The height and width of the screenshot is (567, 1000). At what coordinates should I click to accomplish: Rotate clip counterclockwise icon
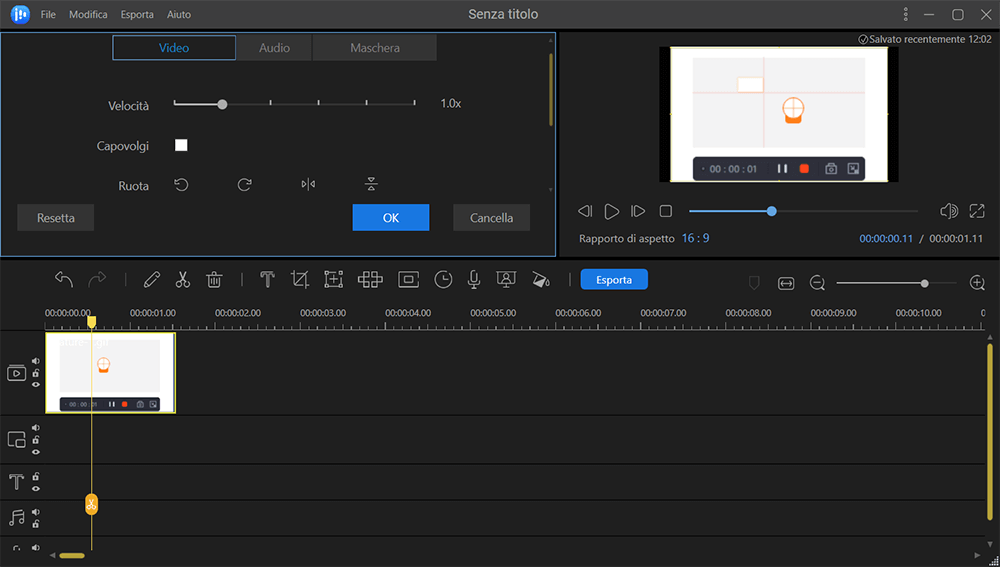(181, 185)
